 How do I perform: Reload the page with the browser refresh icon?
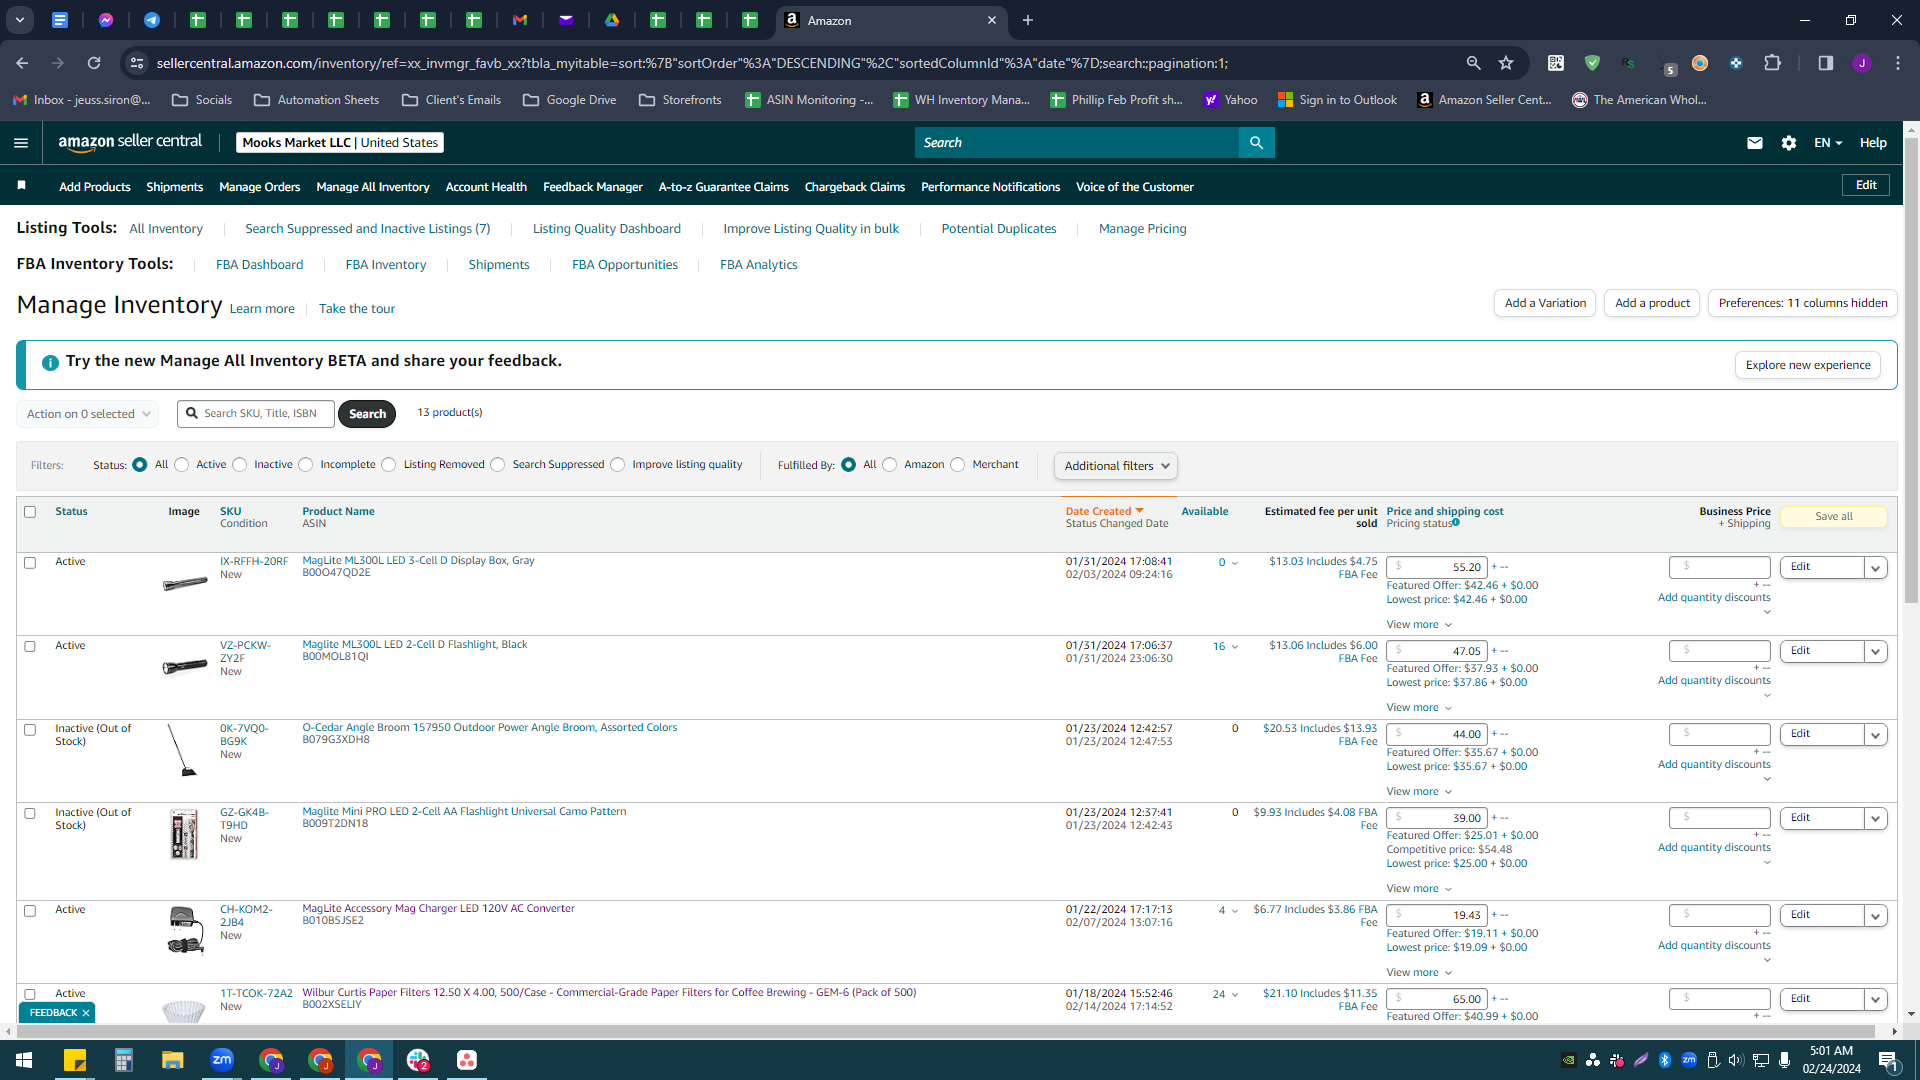point(94,63)
